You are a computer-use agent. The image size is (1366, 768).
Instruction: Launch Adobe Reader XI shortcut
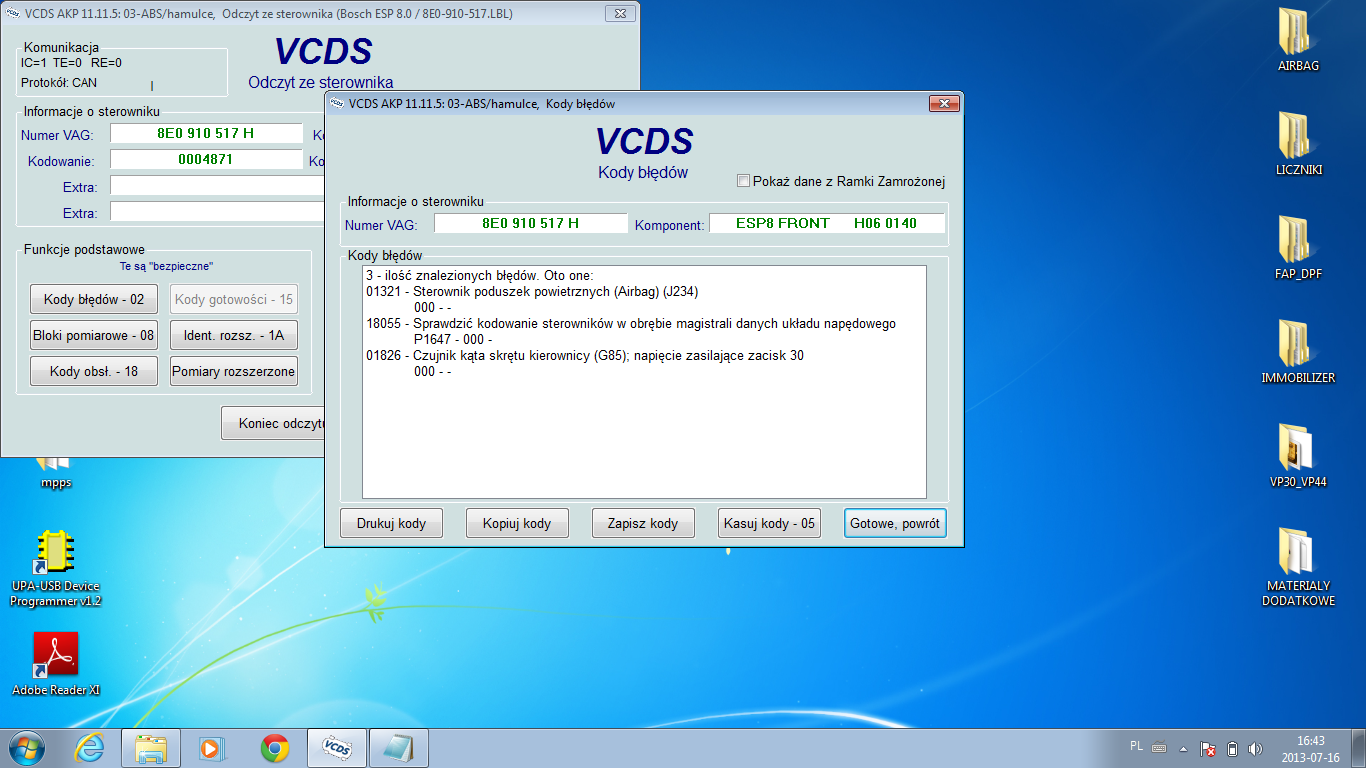56,664
